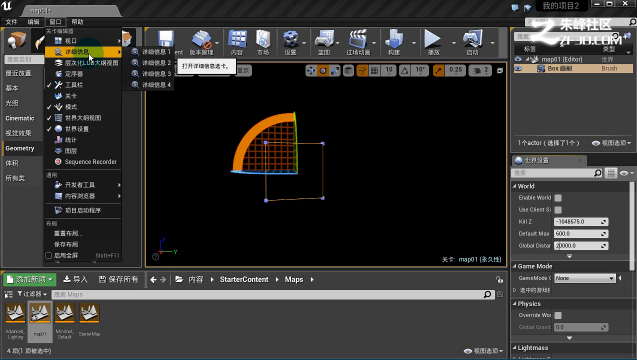Open 视图选项 dropdown in World Outliner
This screenshot has width=637, height=360.
point(611,143)
